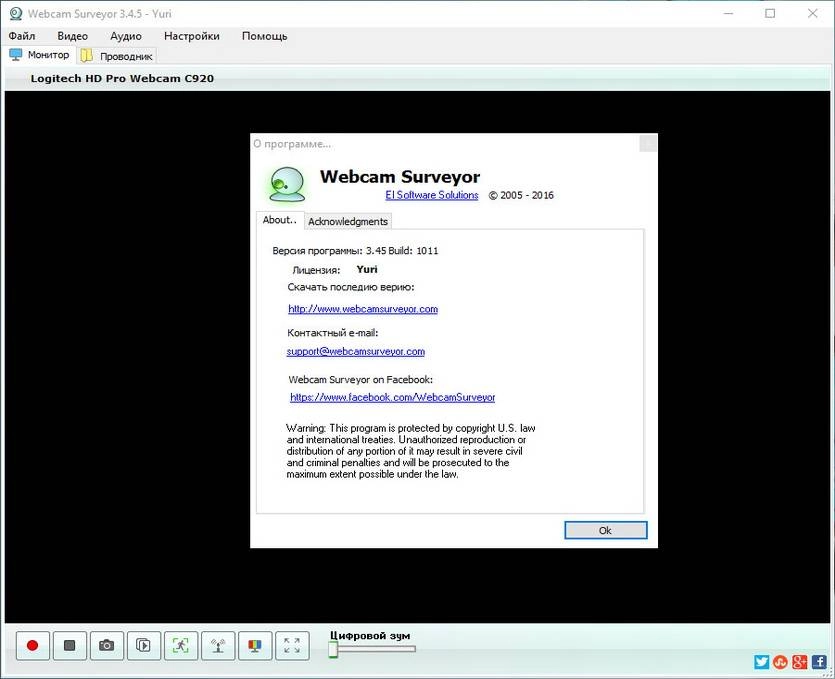This screenshot has height=679, width=835.
Task: Maximize the Webcam Surveyor window
Action: pos(770,13)
